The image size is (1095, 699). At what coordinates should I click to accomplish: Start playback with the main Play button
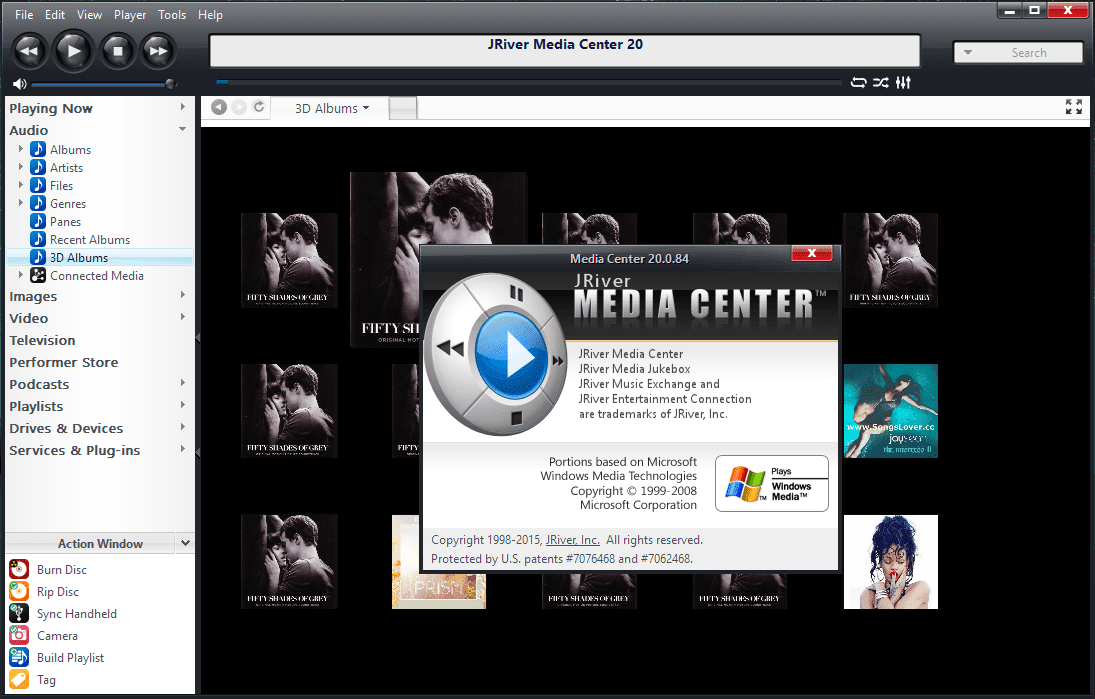[x=73, y=51]
